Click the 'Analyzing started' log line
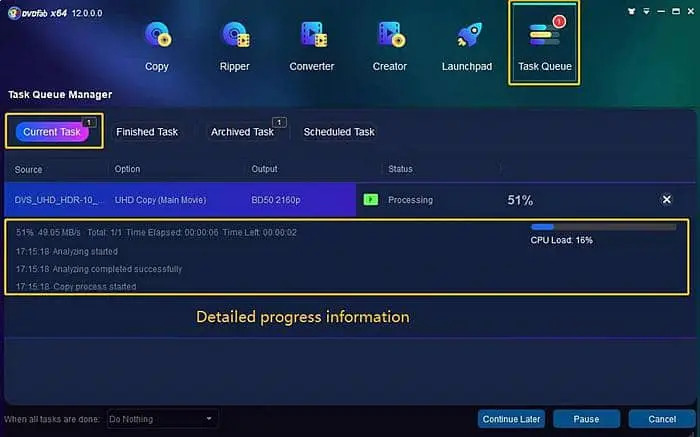 pyautogui.click(x=67, y=251)
